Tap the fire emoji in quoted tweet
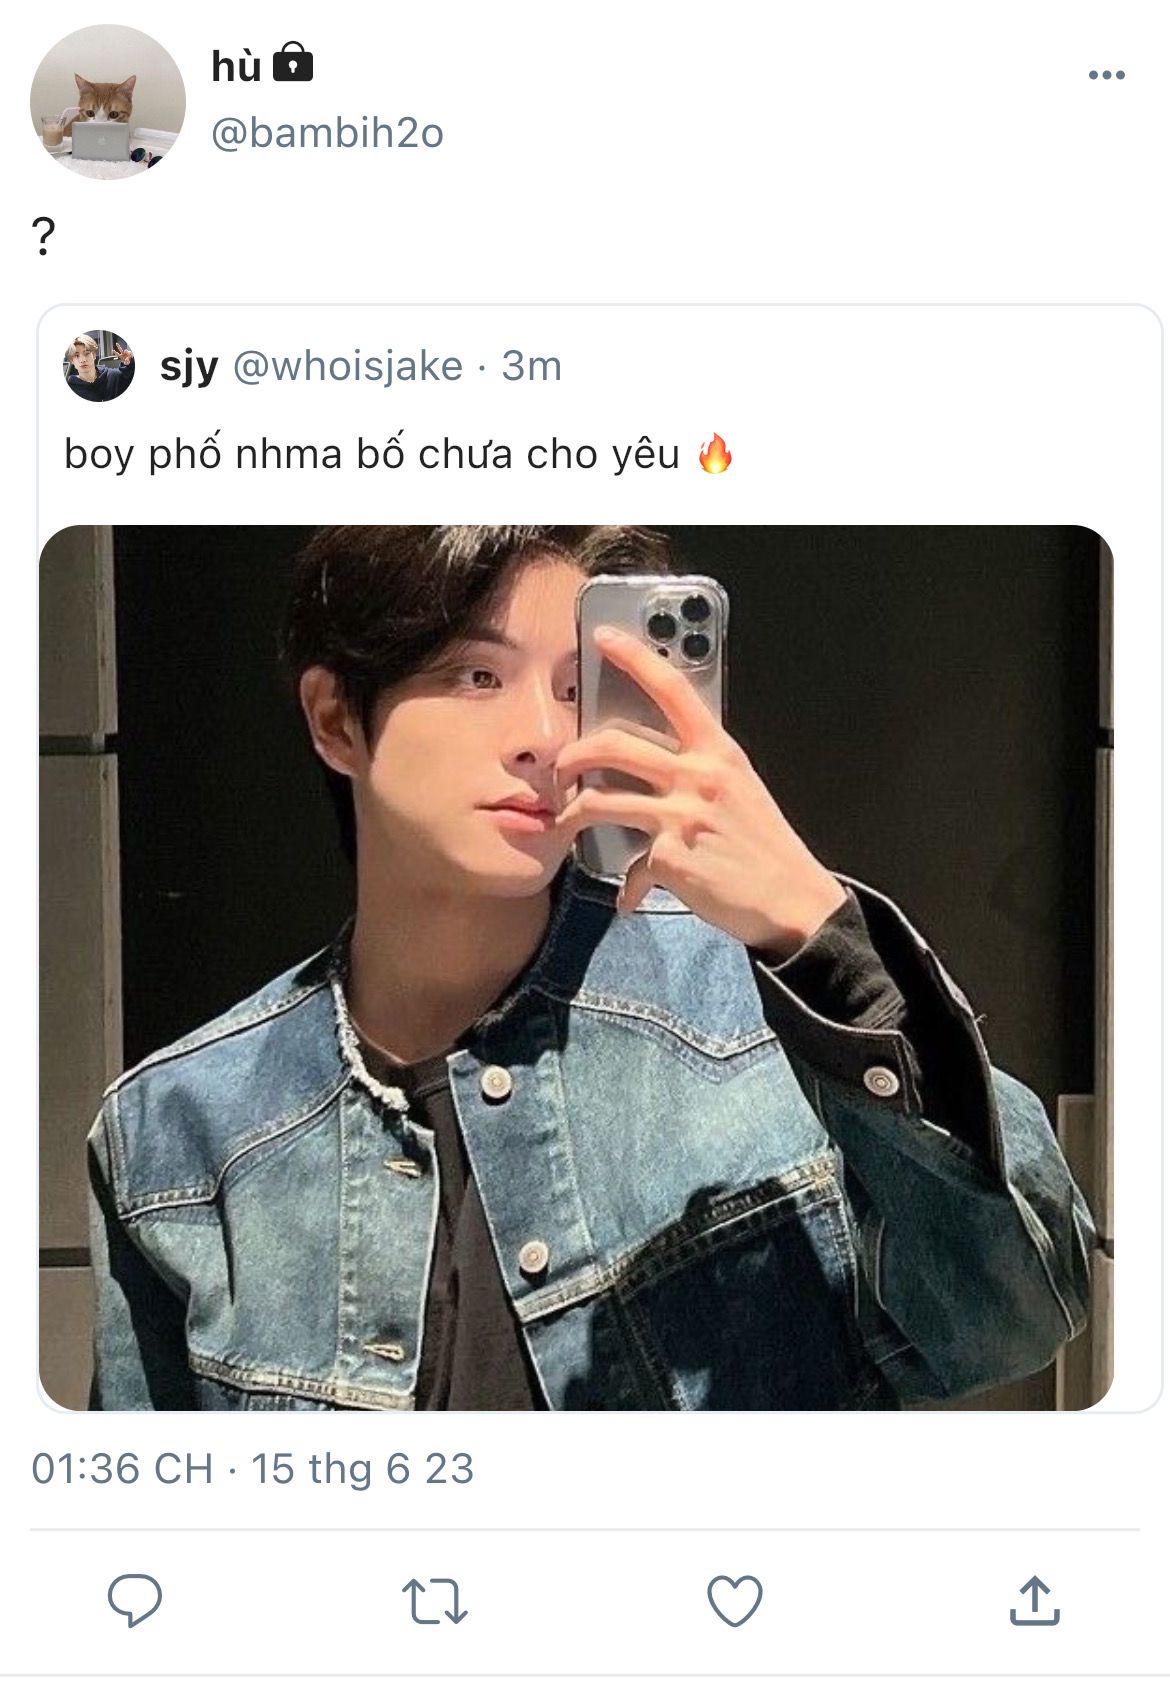 tap(715, 453)
